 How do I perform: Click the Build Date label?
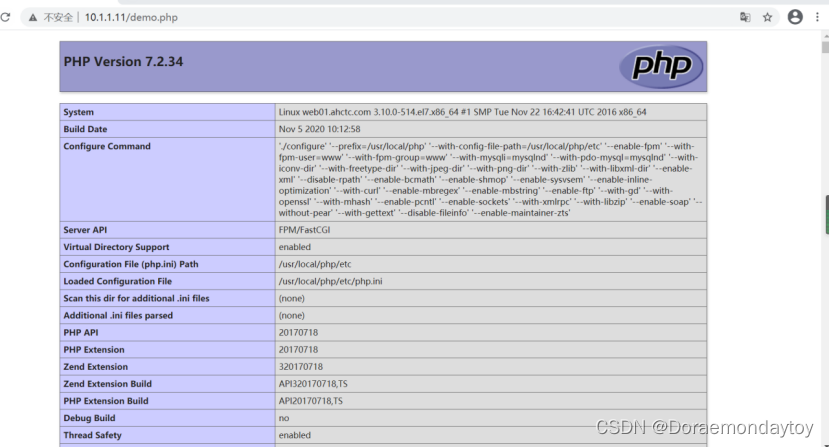[x=85, y=129]
